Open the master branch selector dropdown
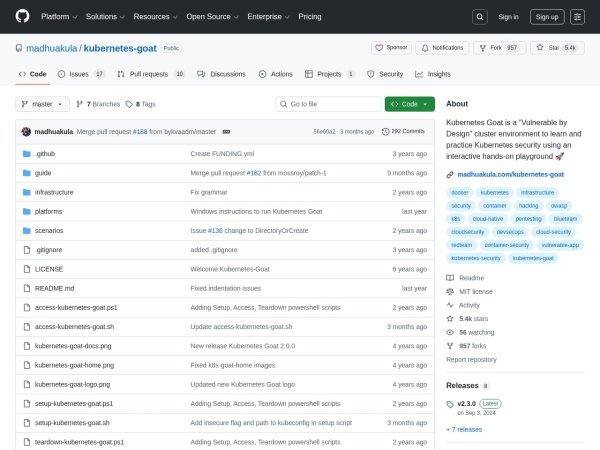600x450 pixels. [x=42, y=104]
